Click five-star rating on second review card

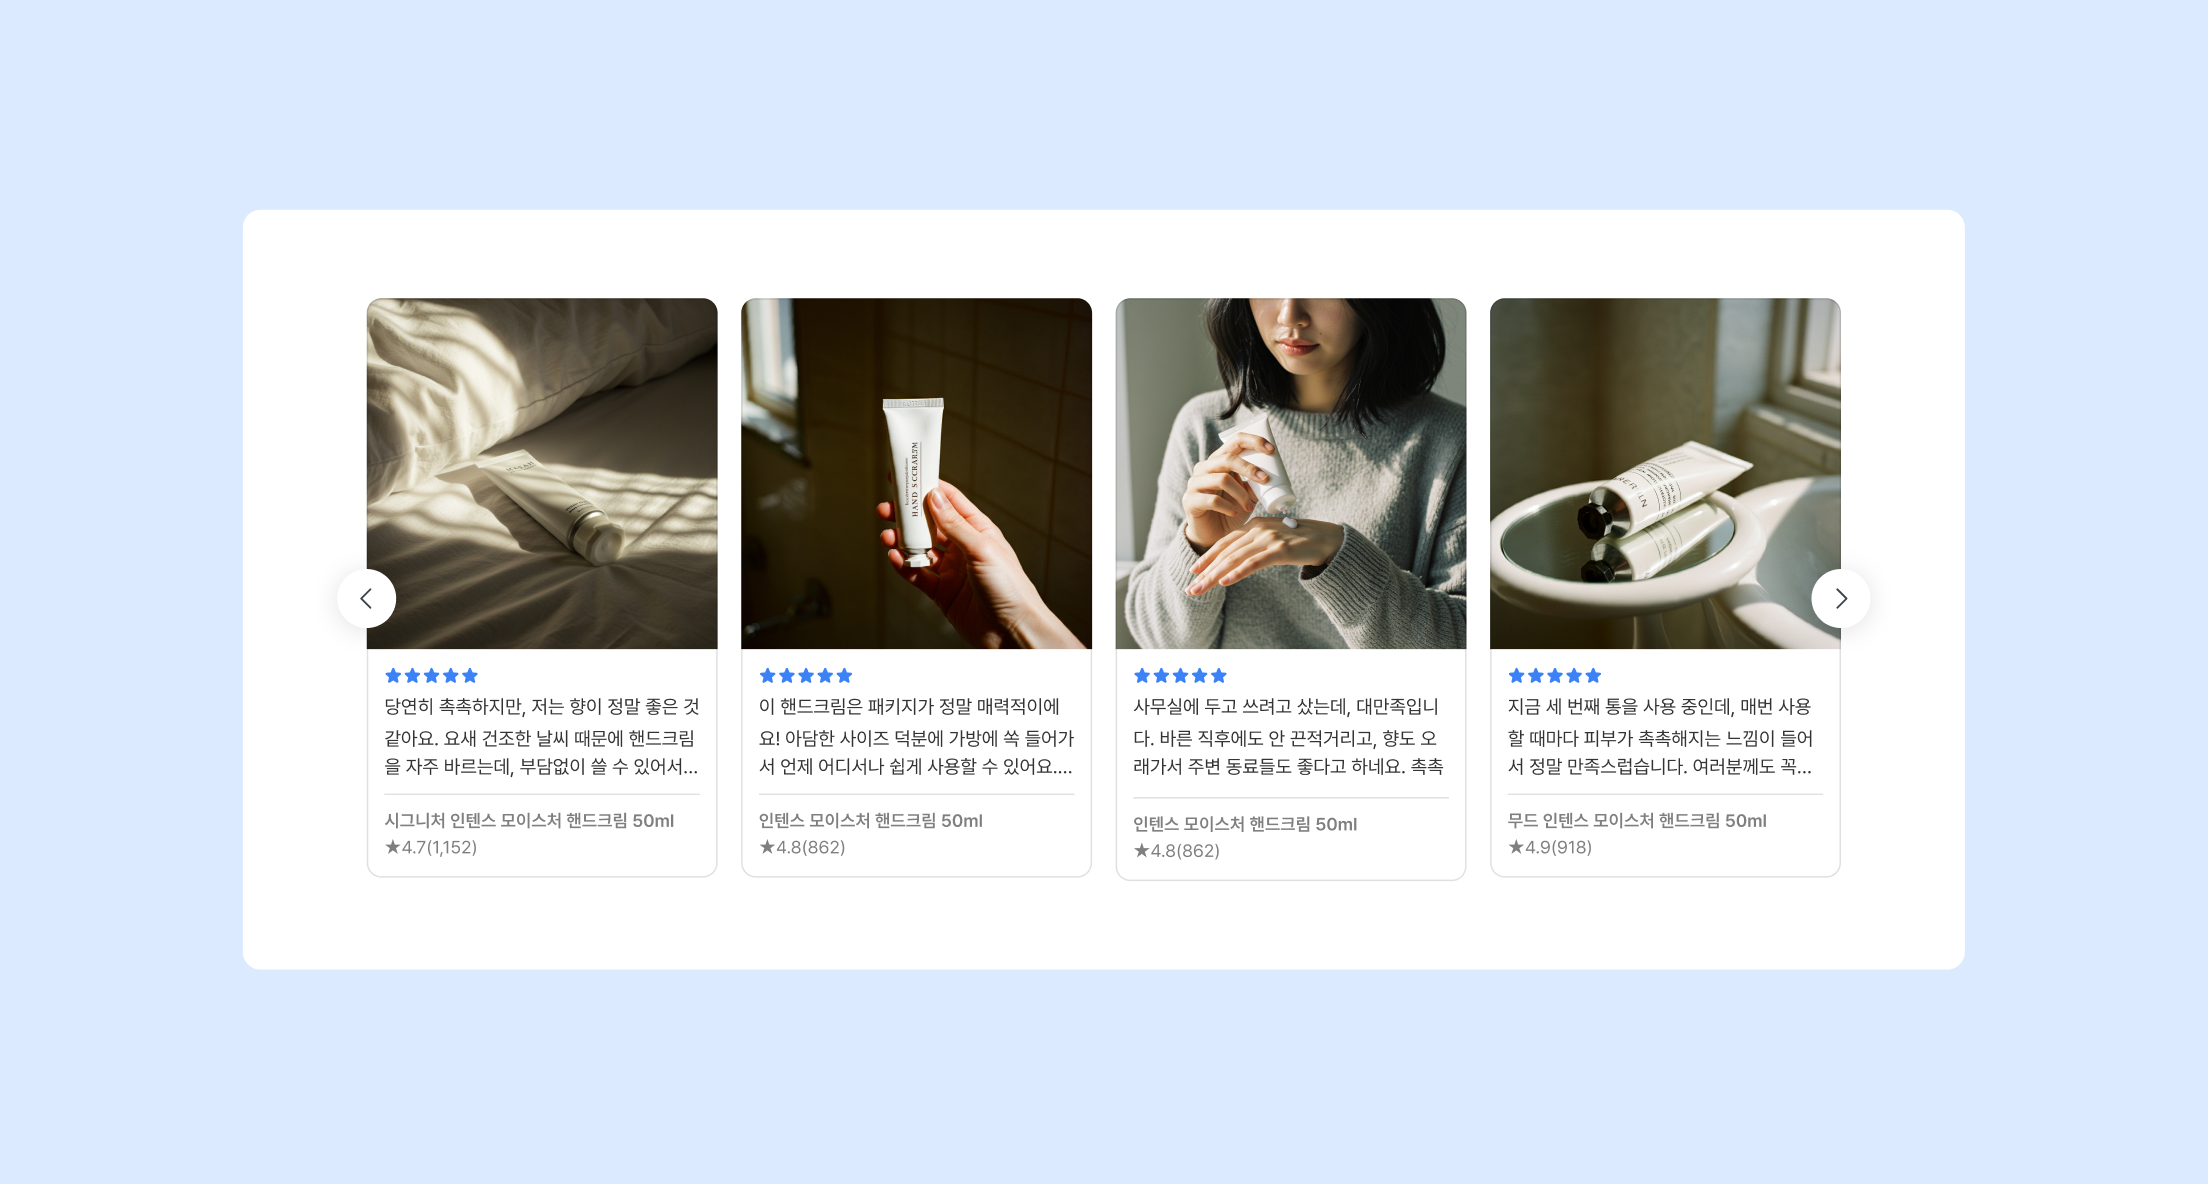pos(806,676)
